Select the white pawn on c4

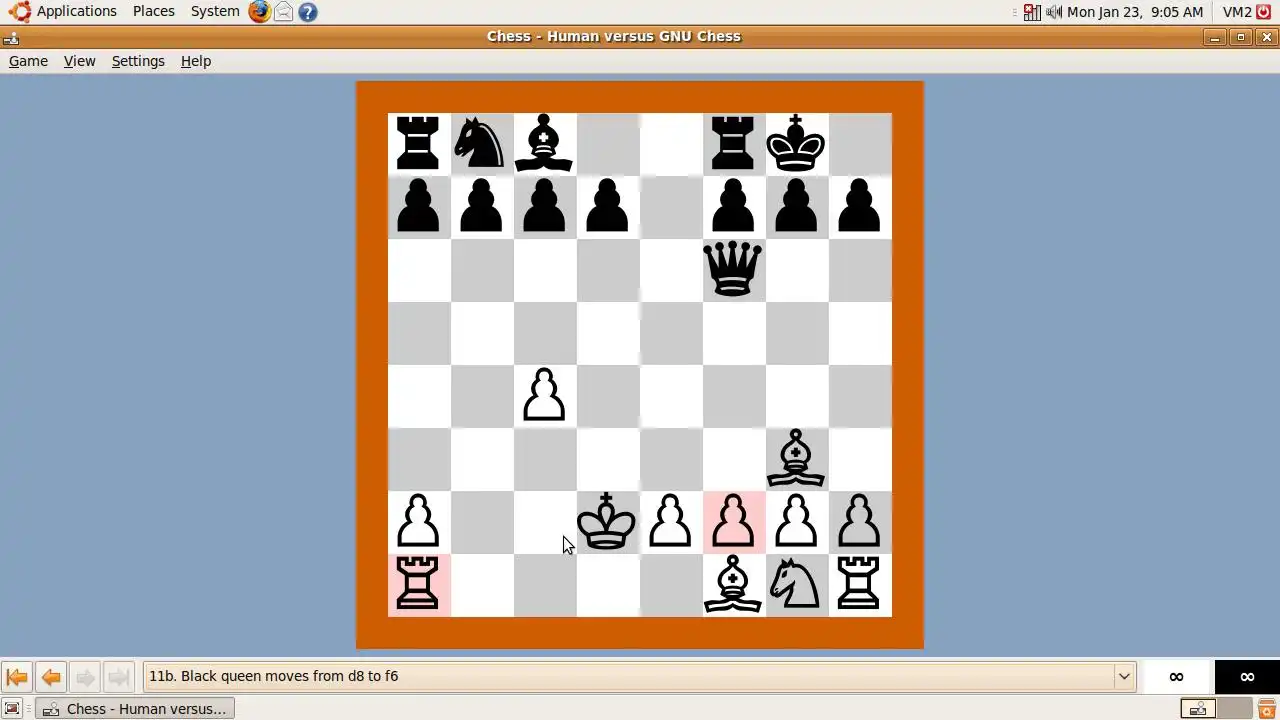pyautogui.click(x=544, y=395)
